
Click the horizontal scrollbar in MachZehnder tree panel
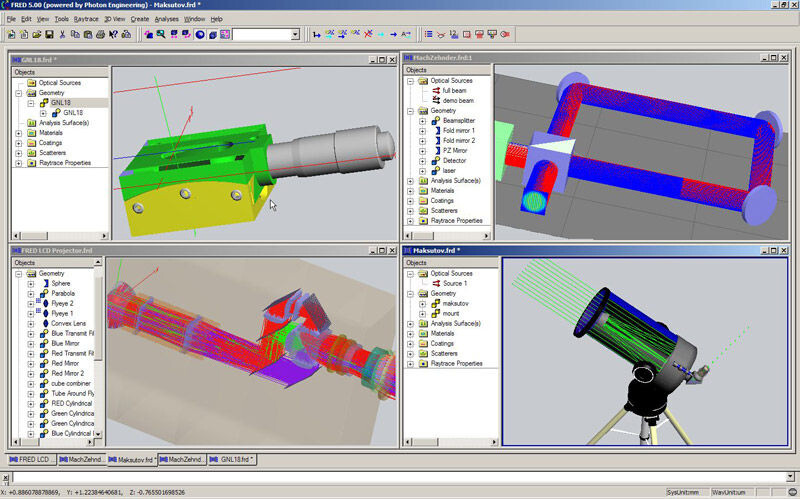click(447, 236)
